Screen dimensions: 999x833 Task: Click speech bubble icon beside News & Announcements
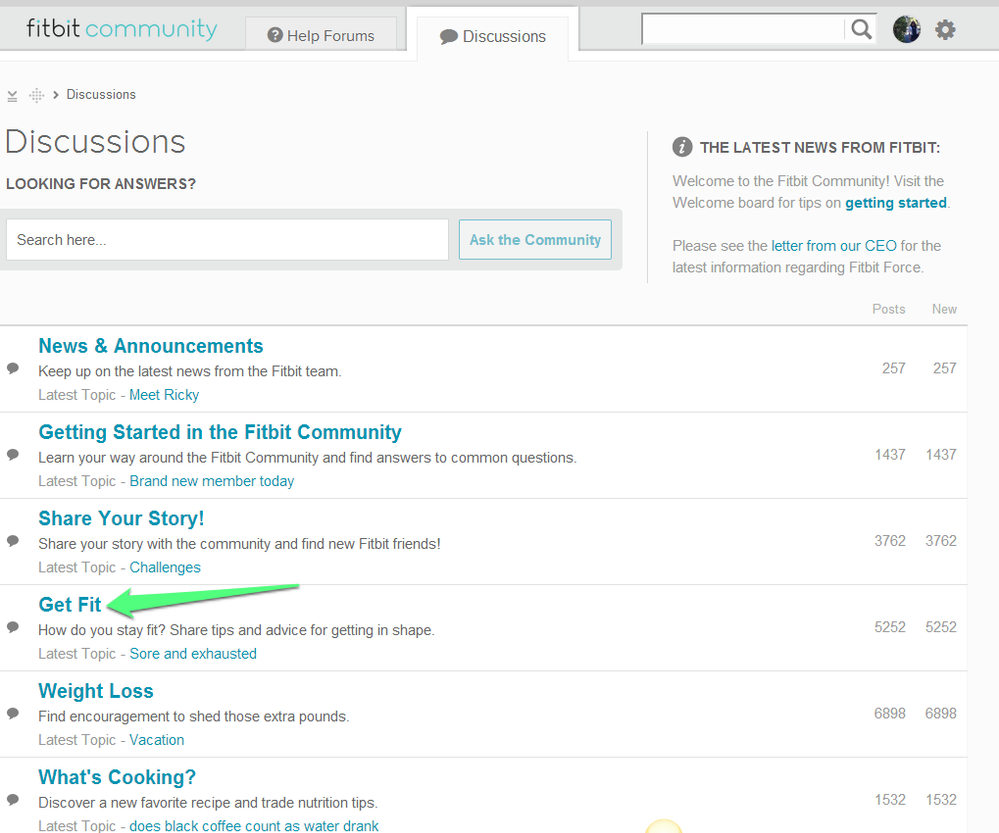[x=13, y=368]
